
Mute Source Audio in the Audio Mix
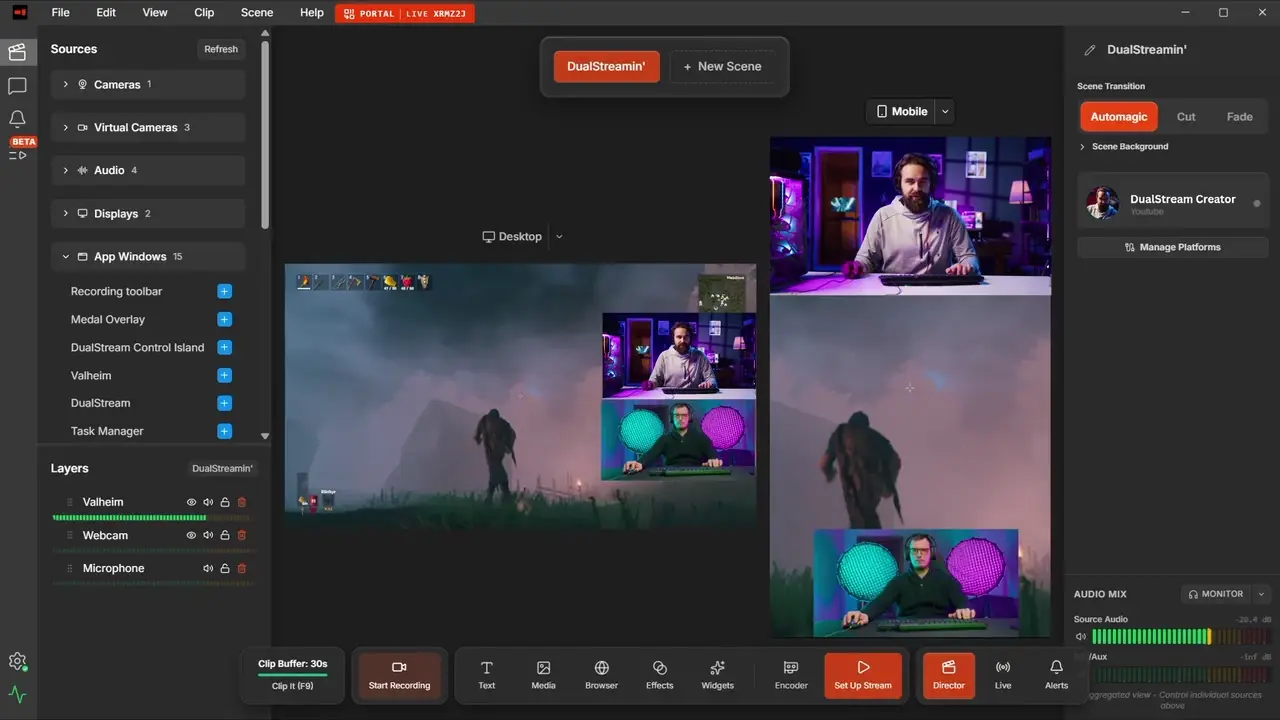1080,636
